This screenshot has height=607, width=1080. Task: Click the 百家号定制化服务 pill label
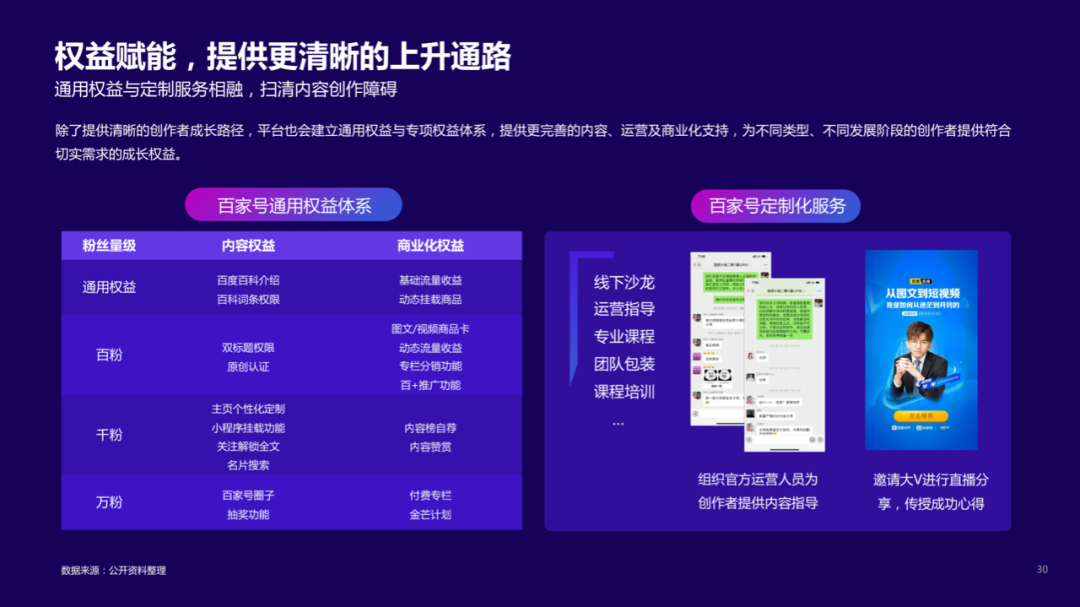point(776,206)
